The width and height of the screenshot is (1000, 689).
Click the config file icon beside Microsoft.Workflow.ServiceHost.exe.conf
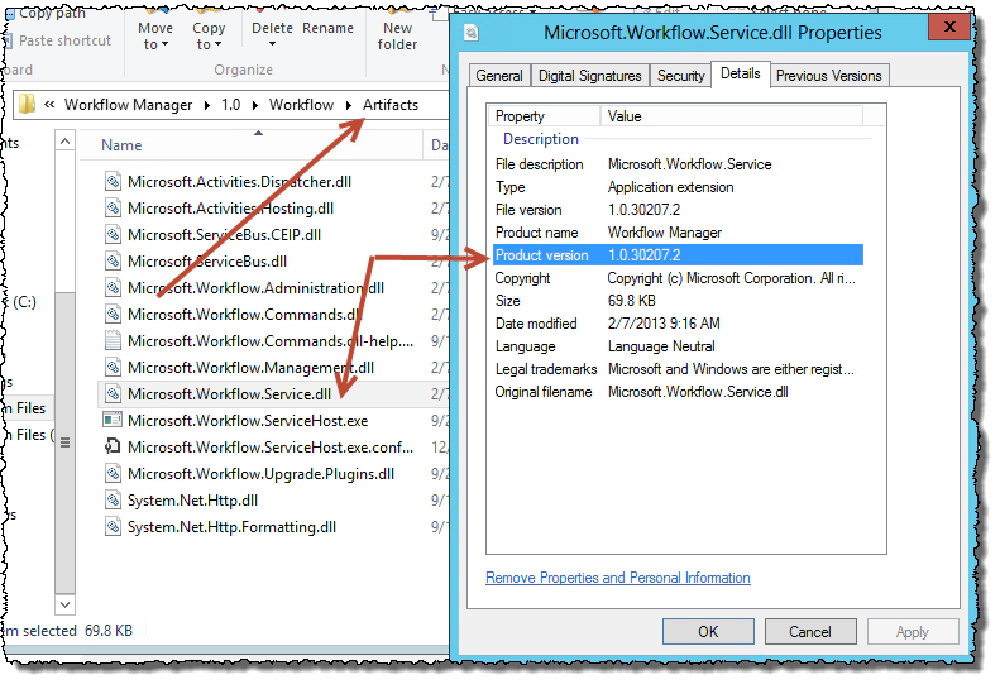click(x=113, y=448)
